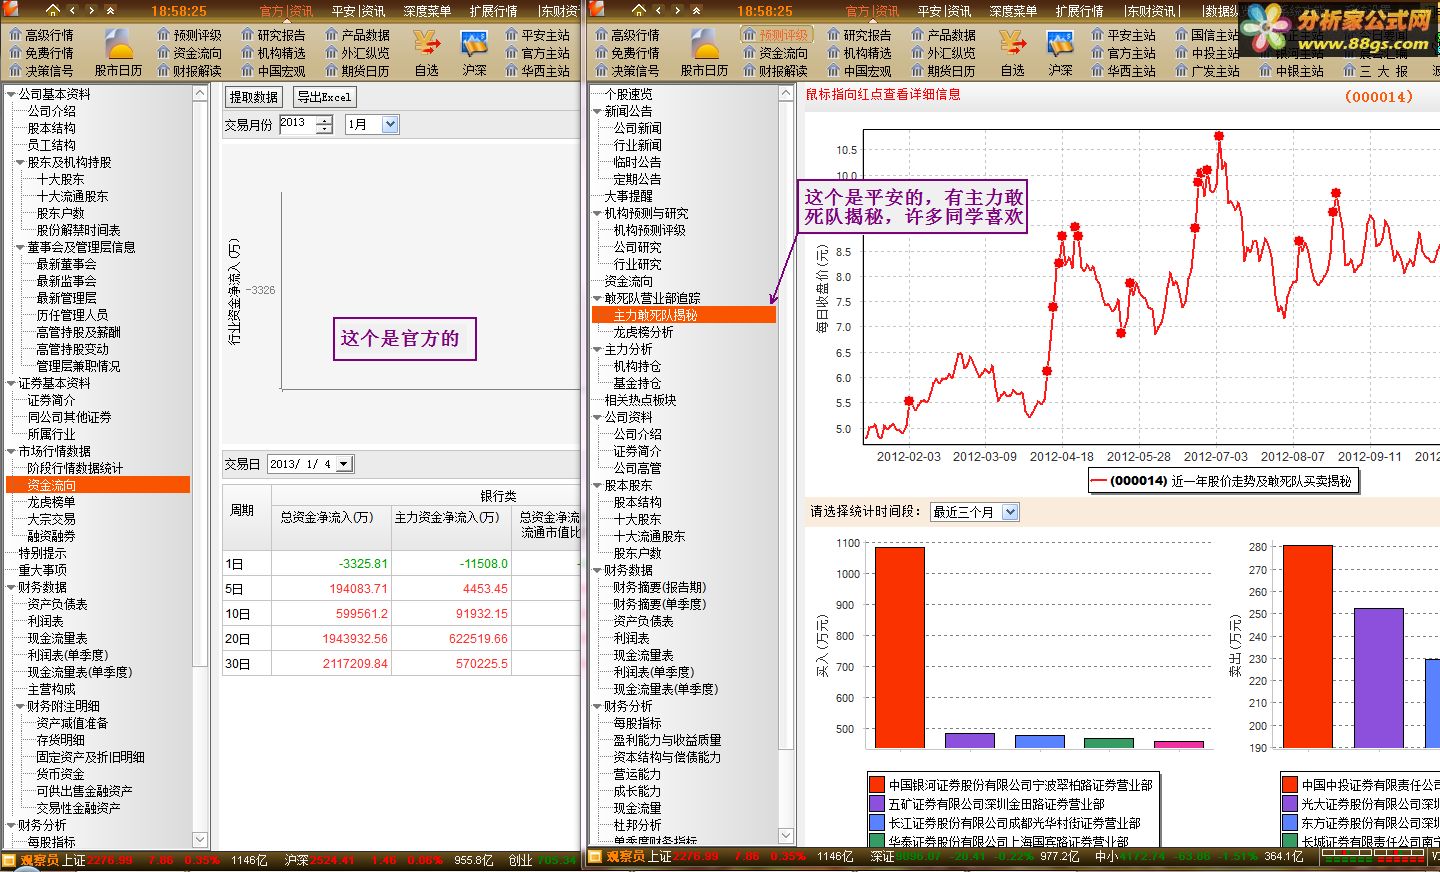
Task: Click the 622519.66 cell in the 20日 row
Action: (452, 639)
